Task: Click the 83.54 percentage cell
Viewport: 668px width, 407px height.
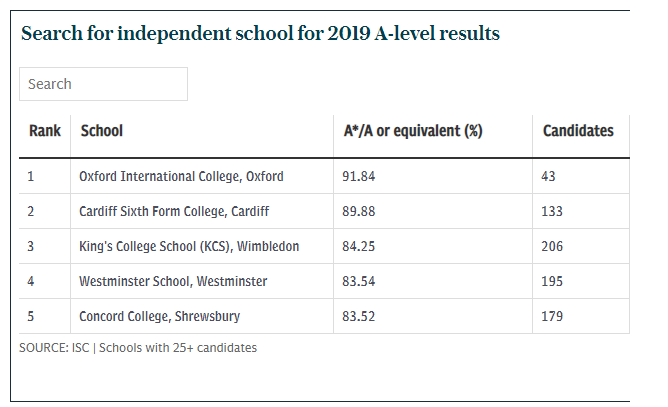Action: (x=359, y=281)
